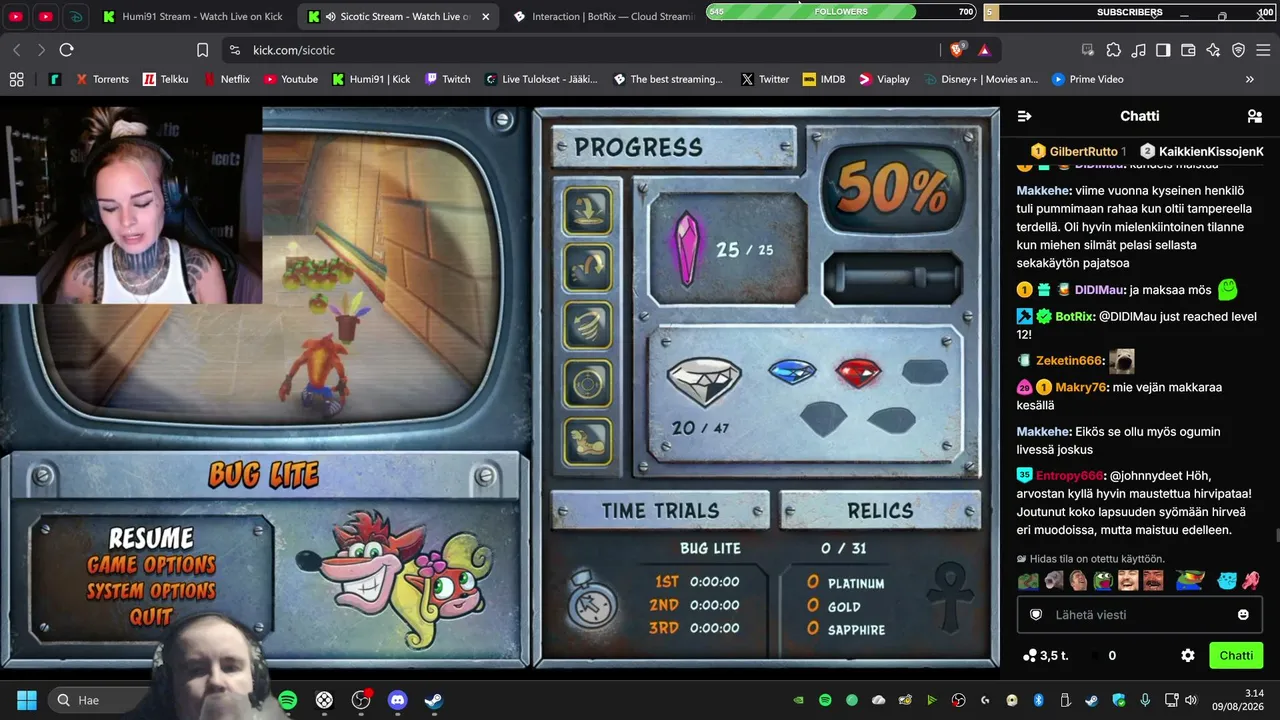Image resolution: width=1280 pixels, height=720 pixels.
Task: Click the chat scrollbar
Action: coord(1276,536)
